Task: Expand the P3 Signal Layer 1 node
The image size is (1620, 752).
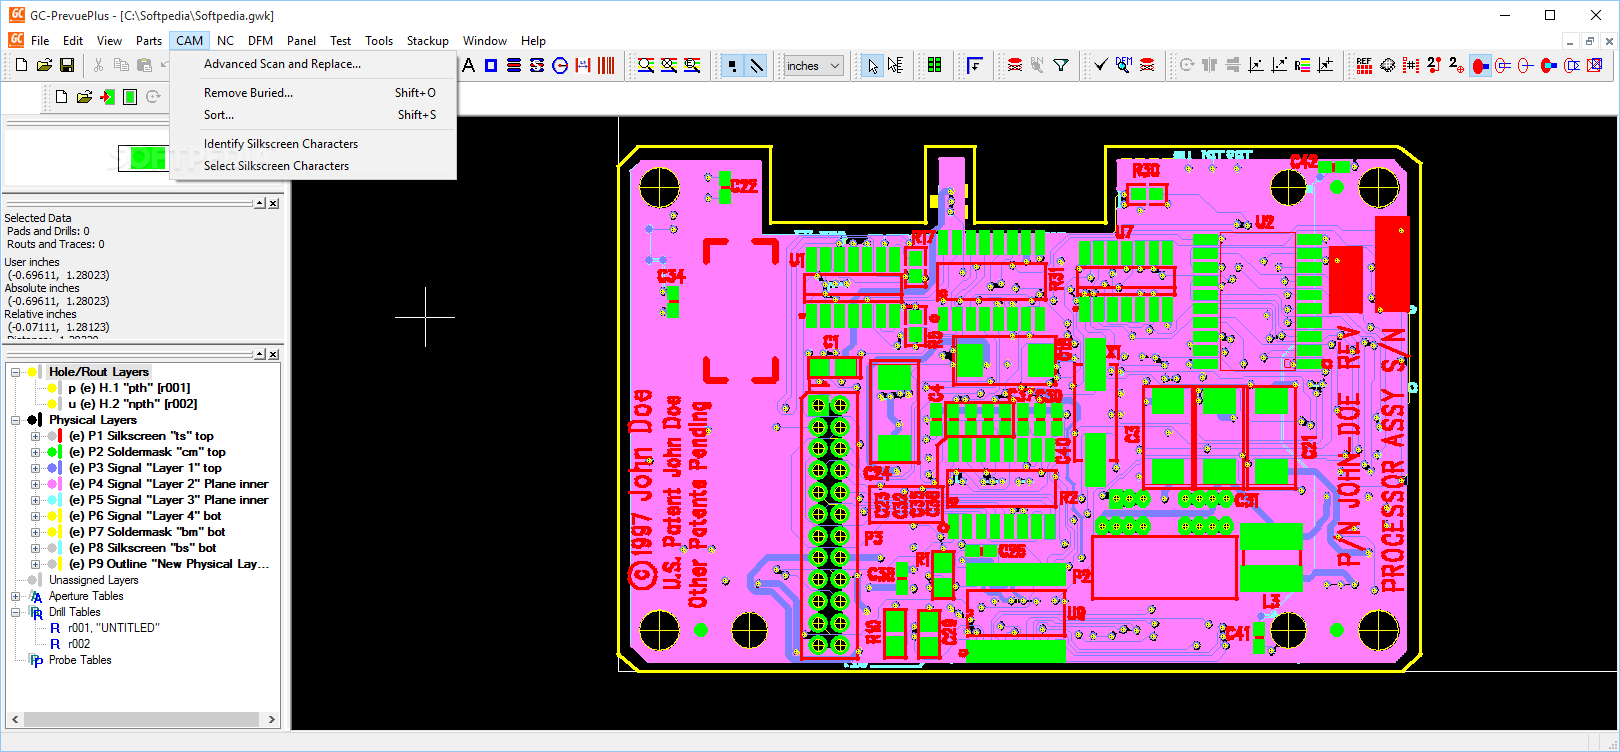Action: coord(36,468)
